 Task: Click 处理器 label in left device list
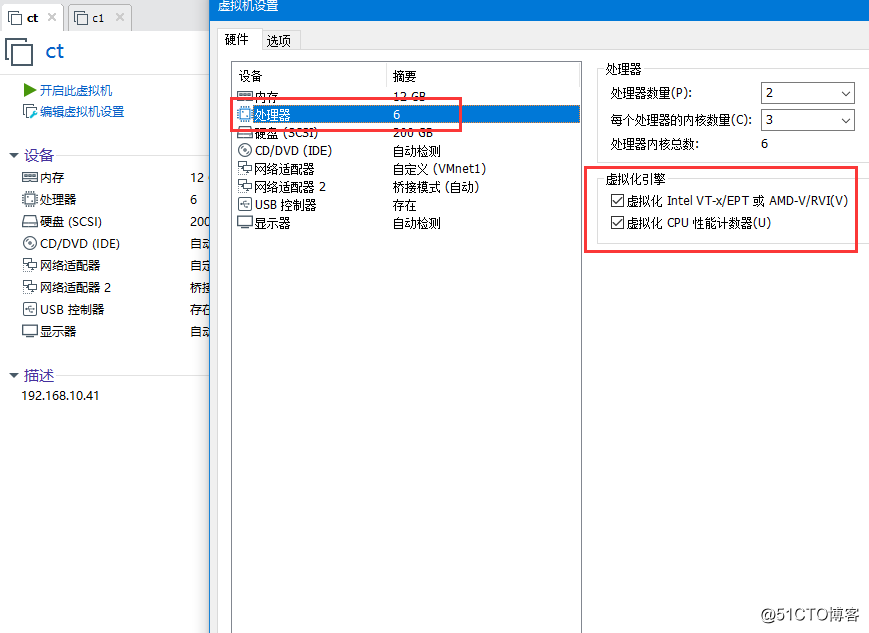pos(58,200)
